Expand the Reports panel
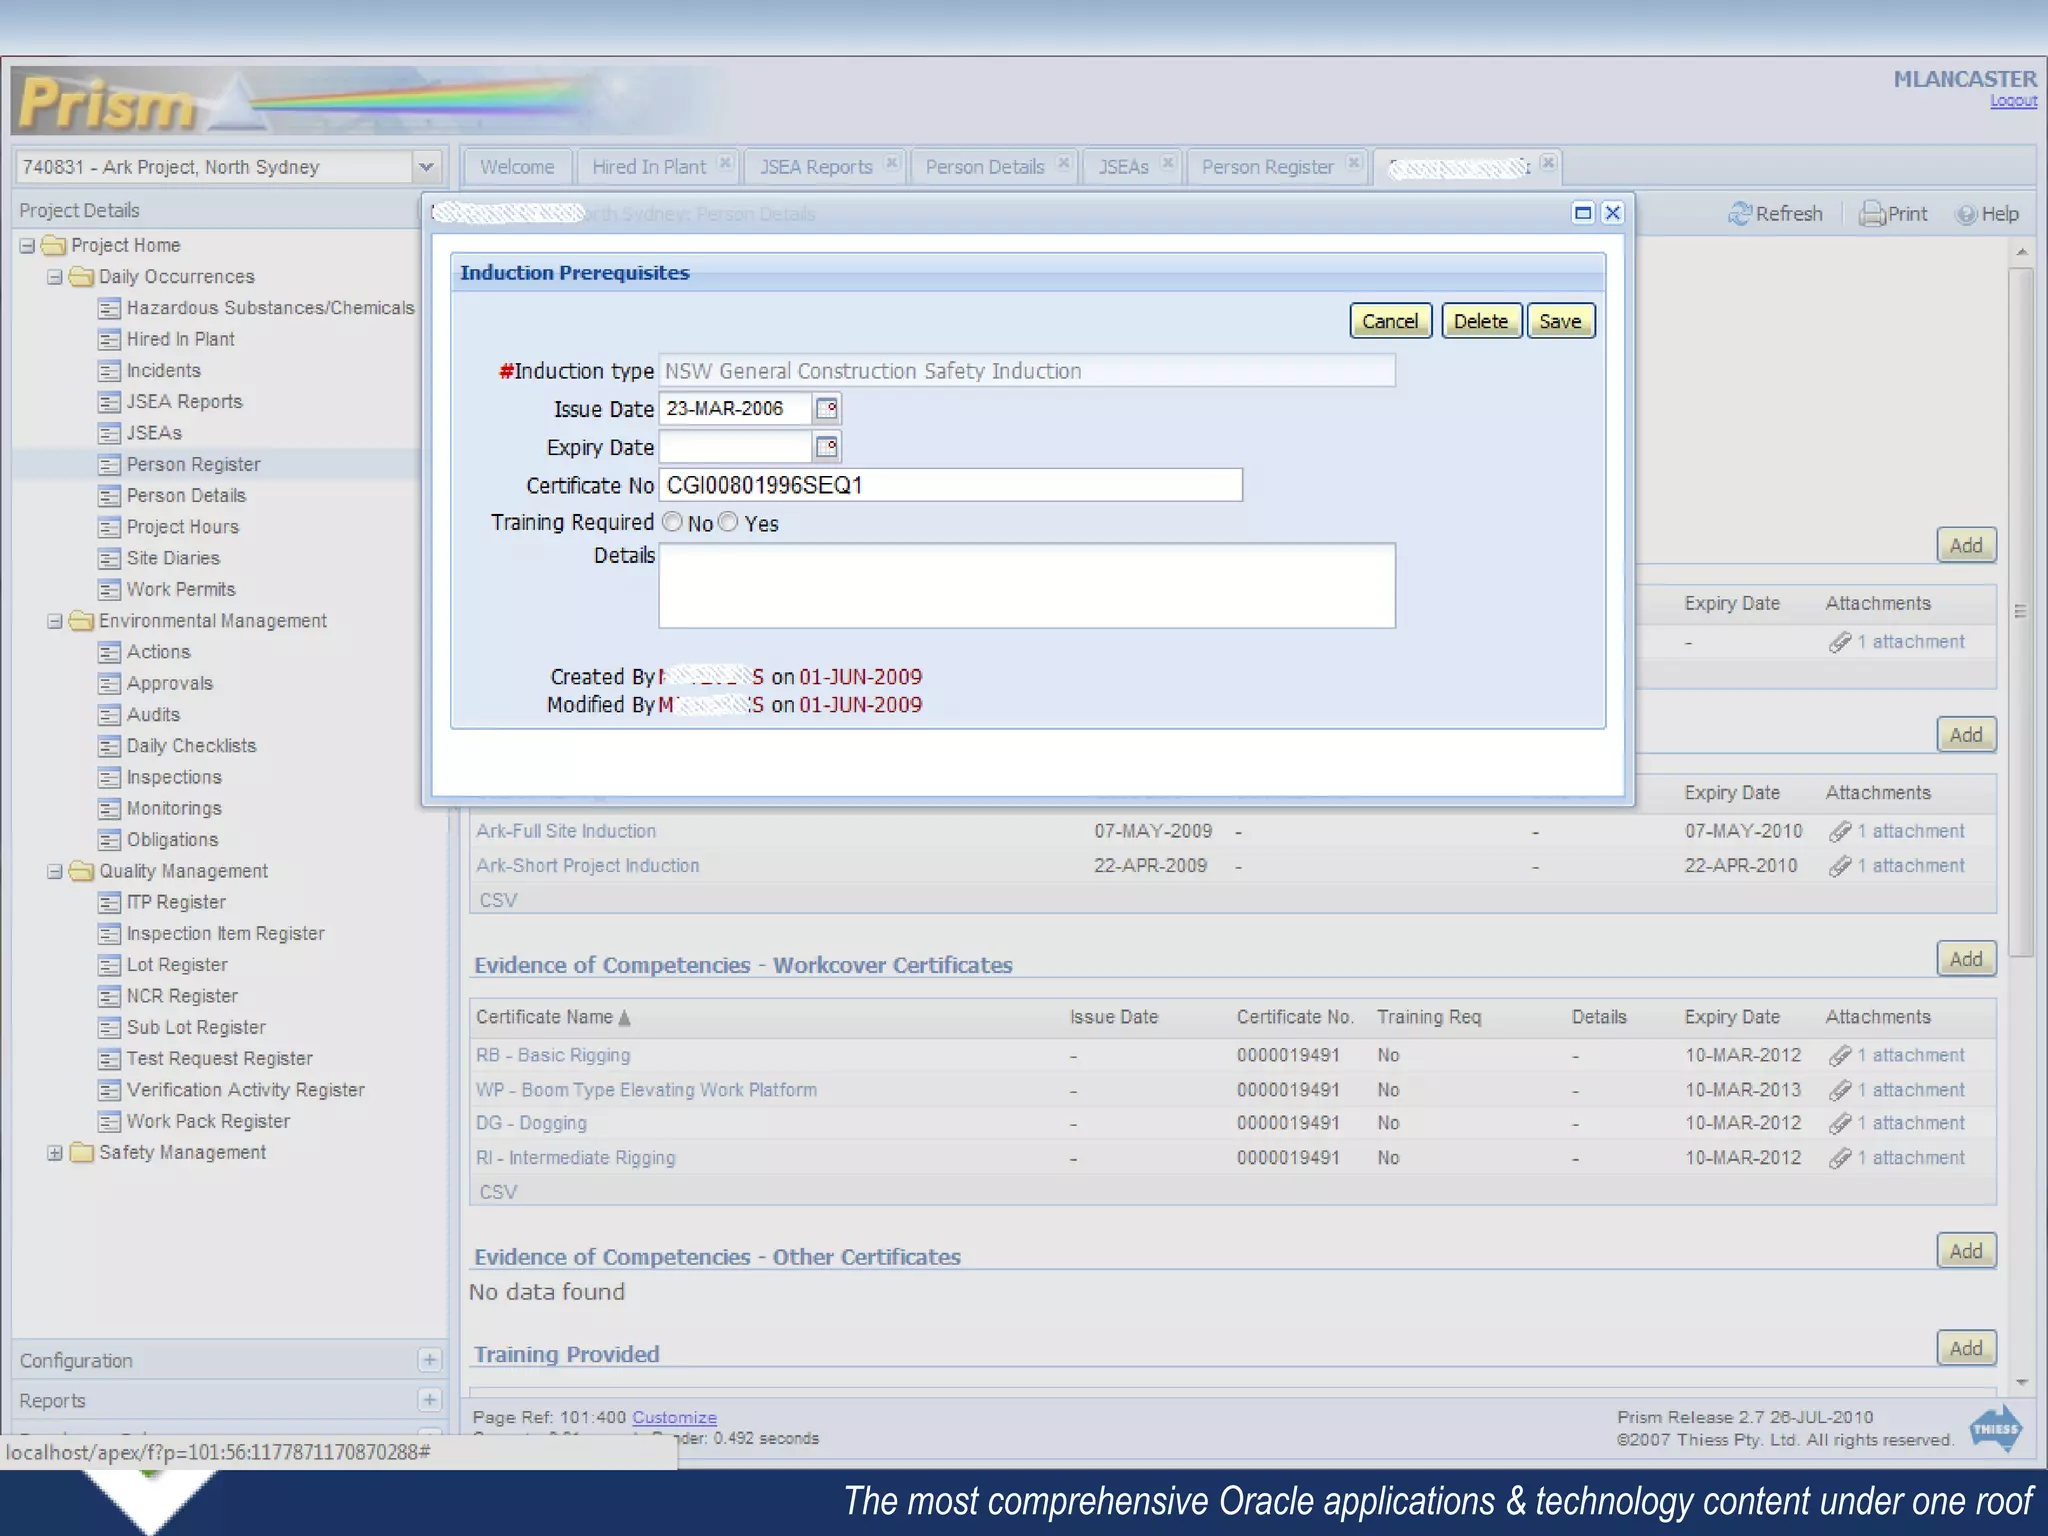The height and width of the screenshot is (1536, 2048). 430,1400
